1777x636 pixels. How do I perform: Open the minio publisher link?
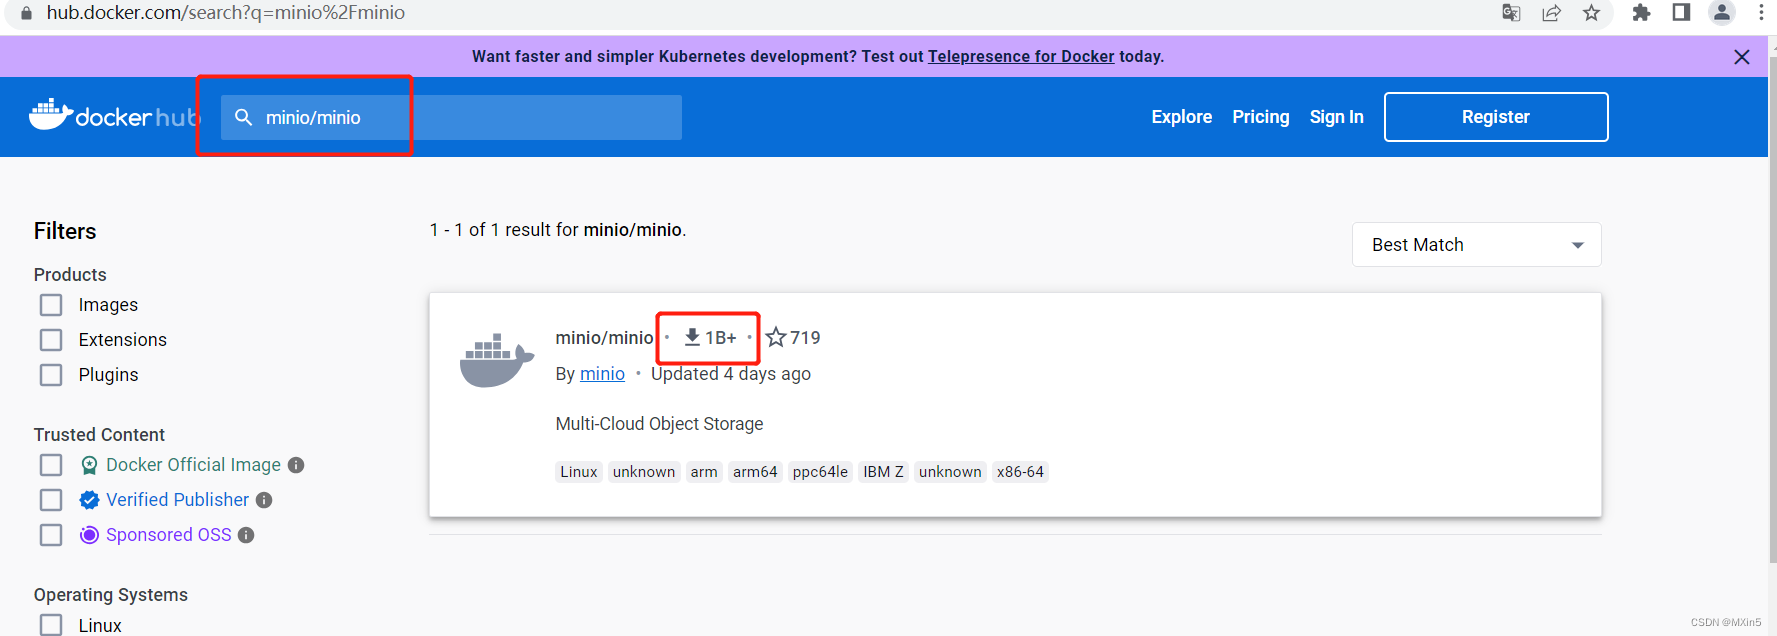(602, 374)
